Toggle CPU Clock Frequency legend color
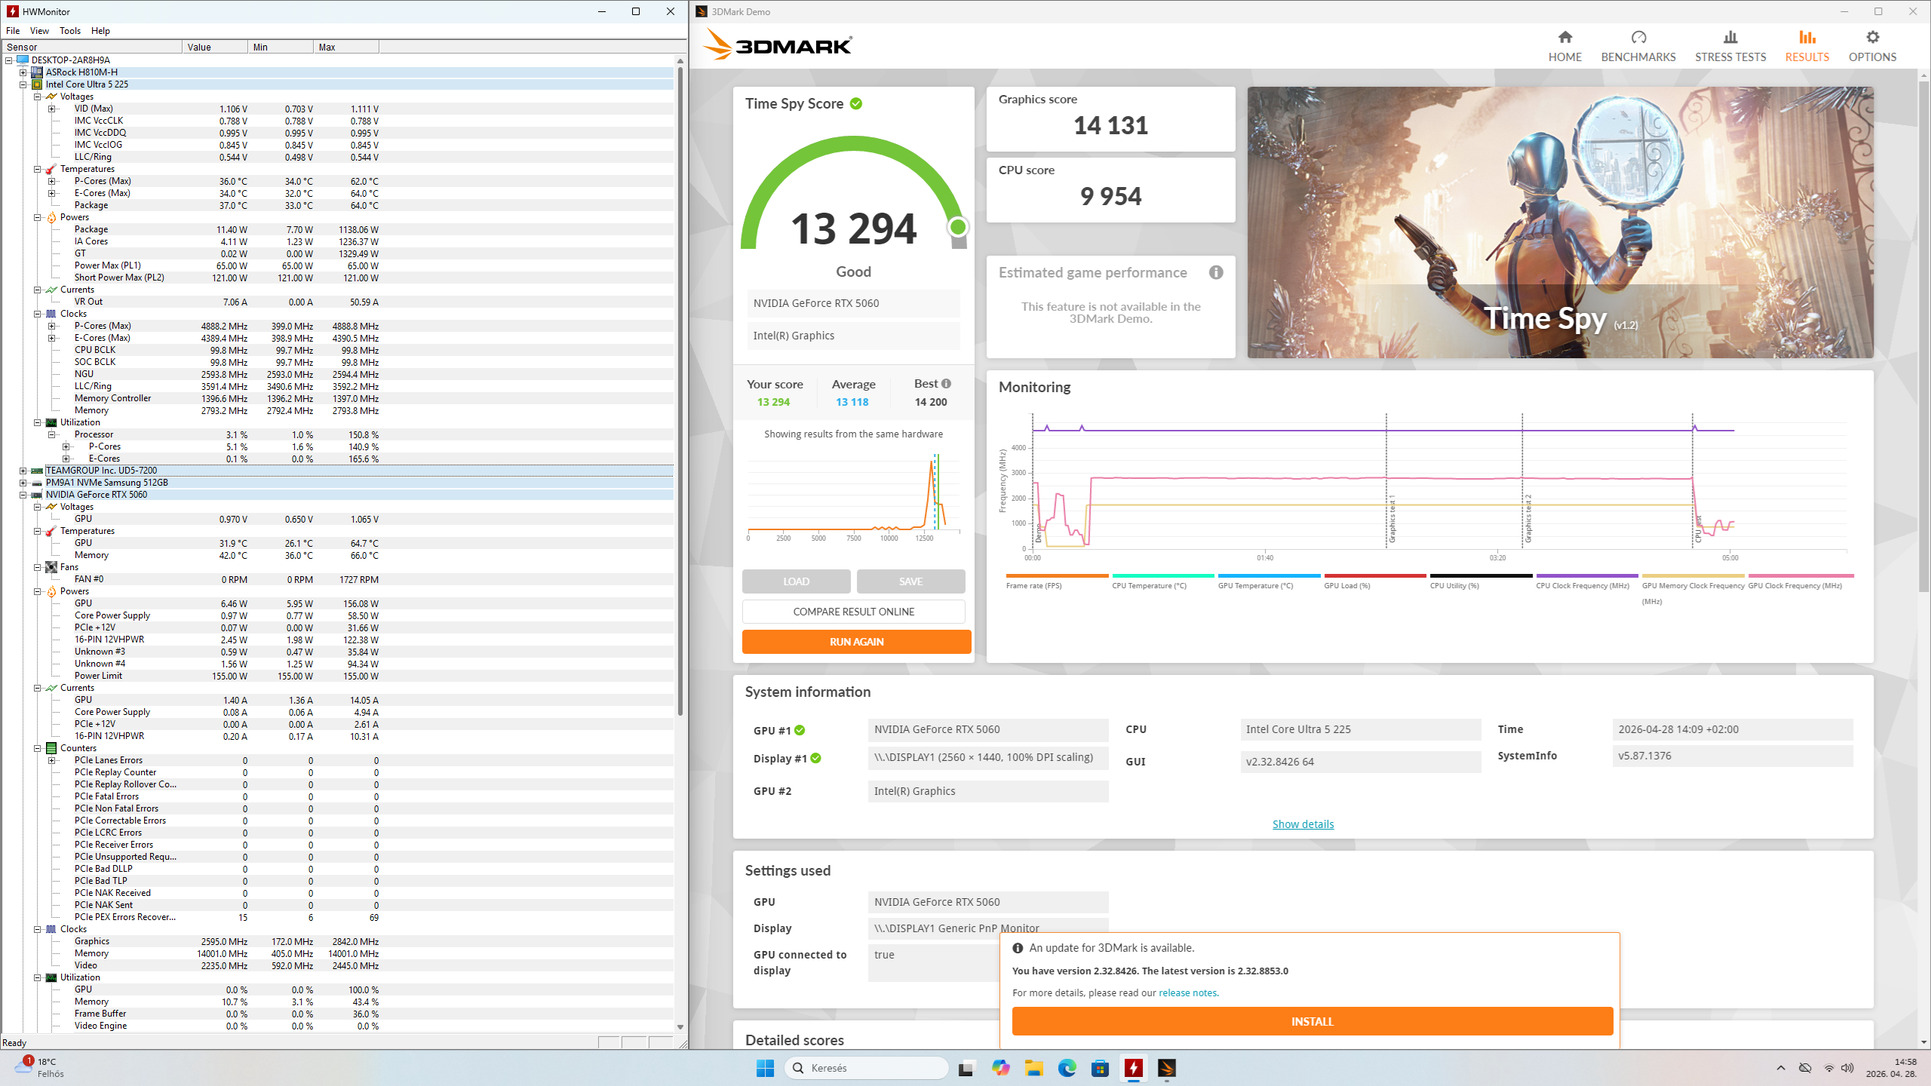 click(1587, 576)
